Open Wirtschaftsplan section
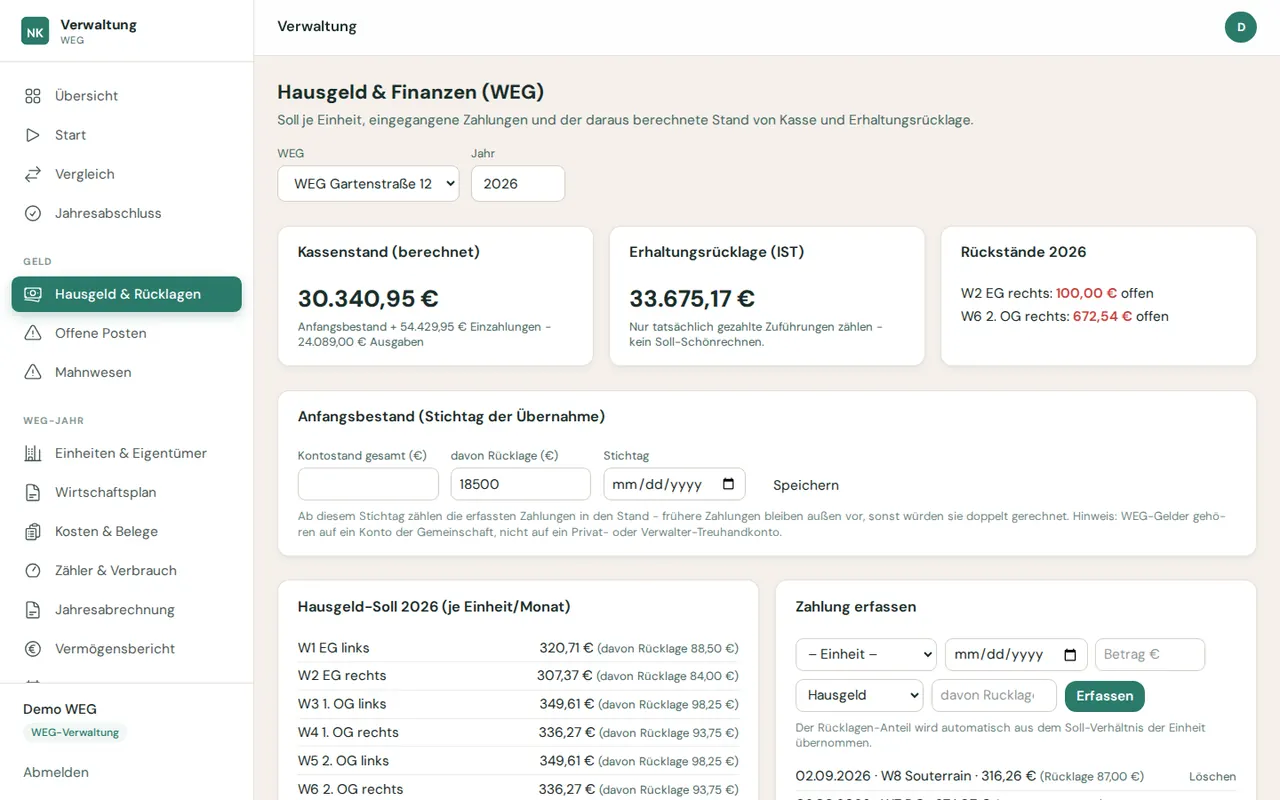 pyautogui.click(x=127, y=492)
